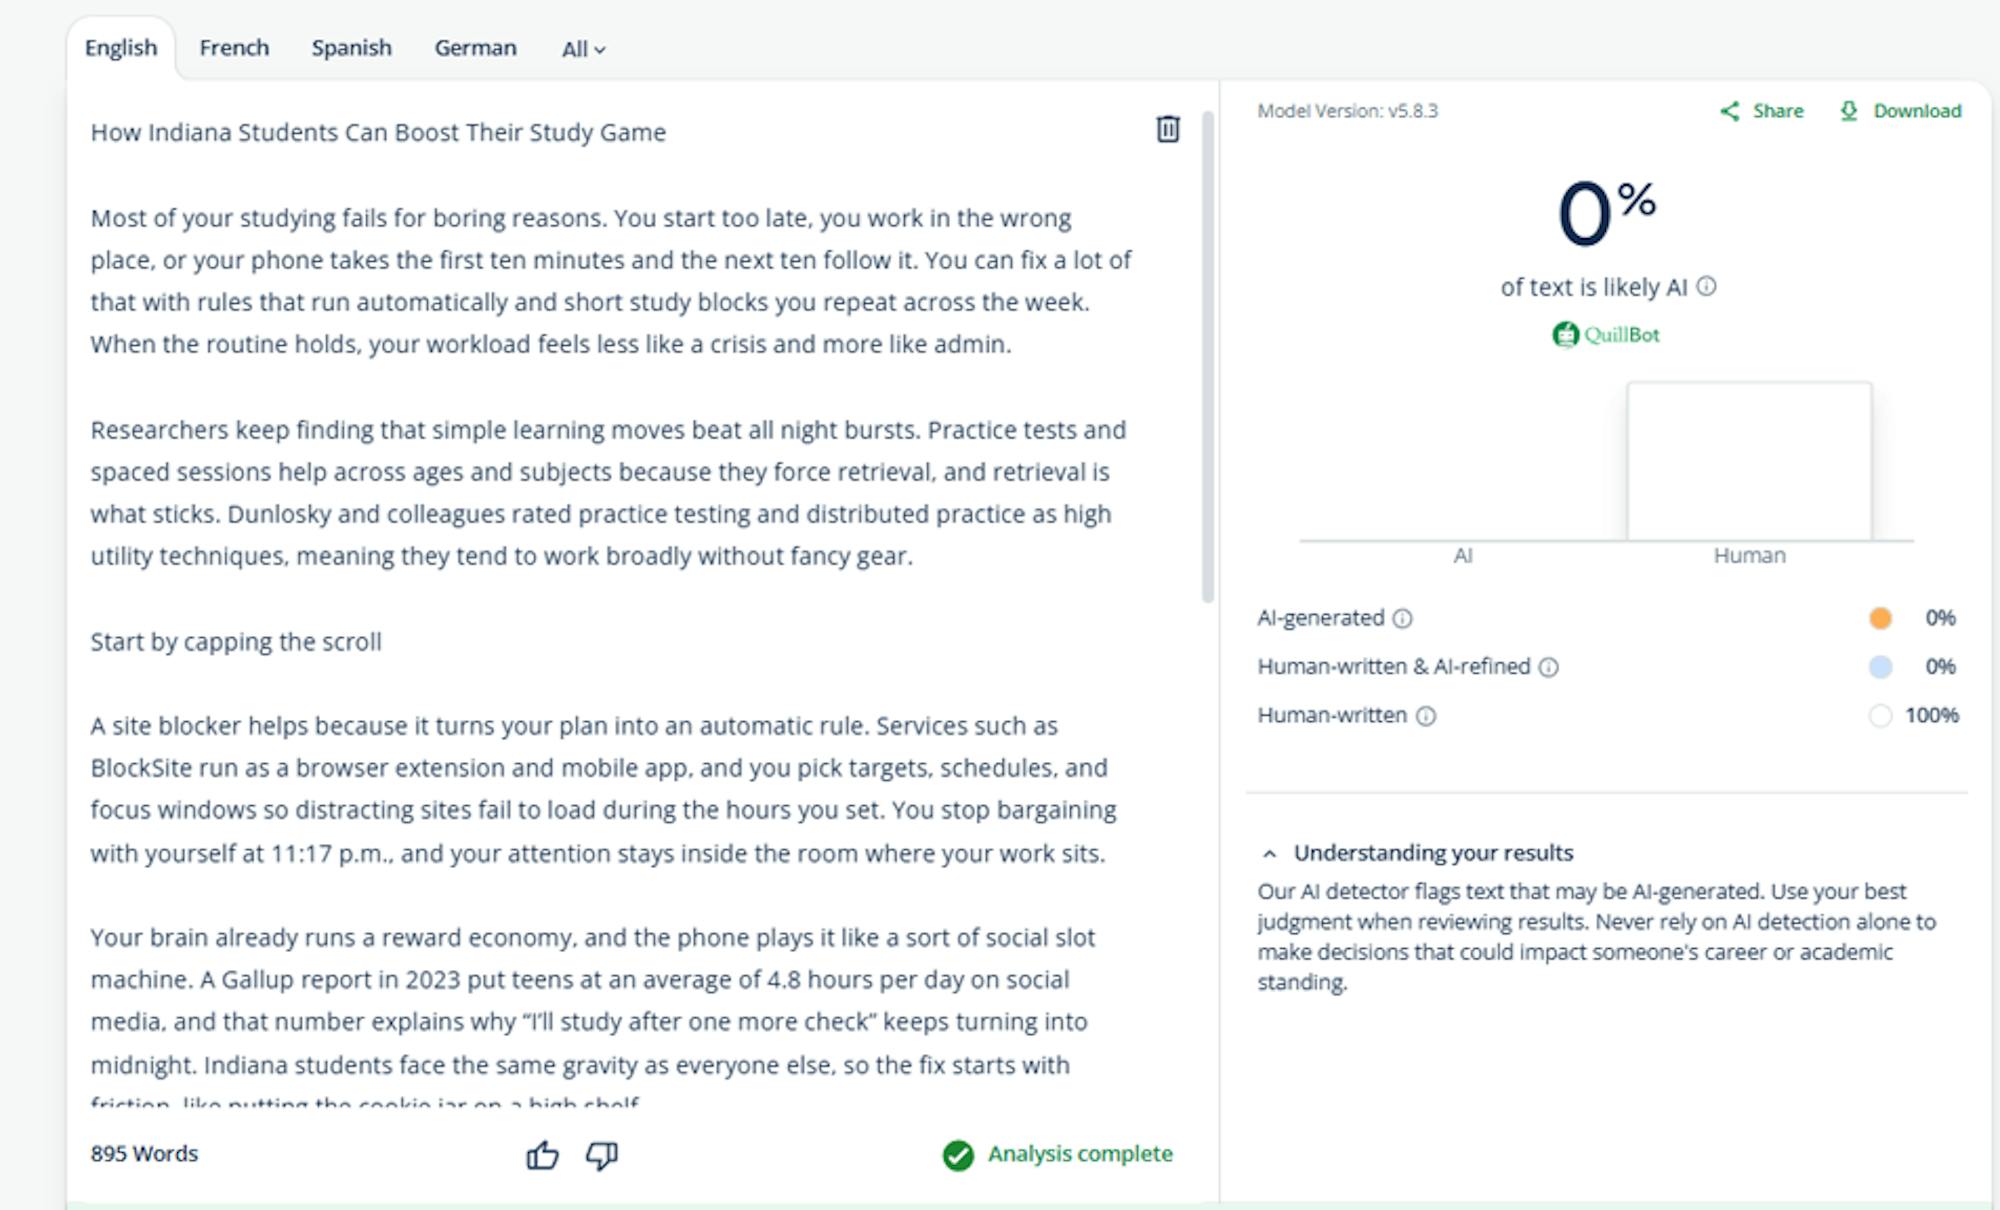Switch to the French tab
2000x1210 pixels.
[234, 48]
